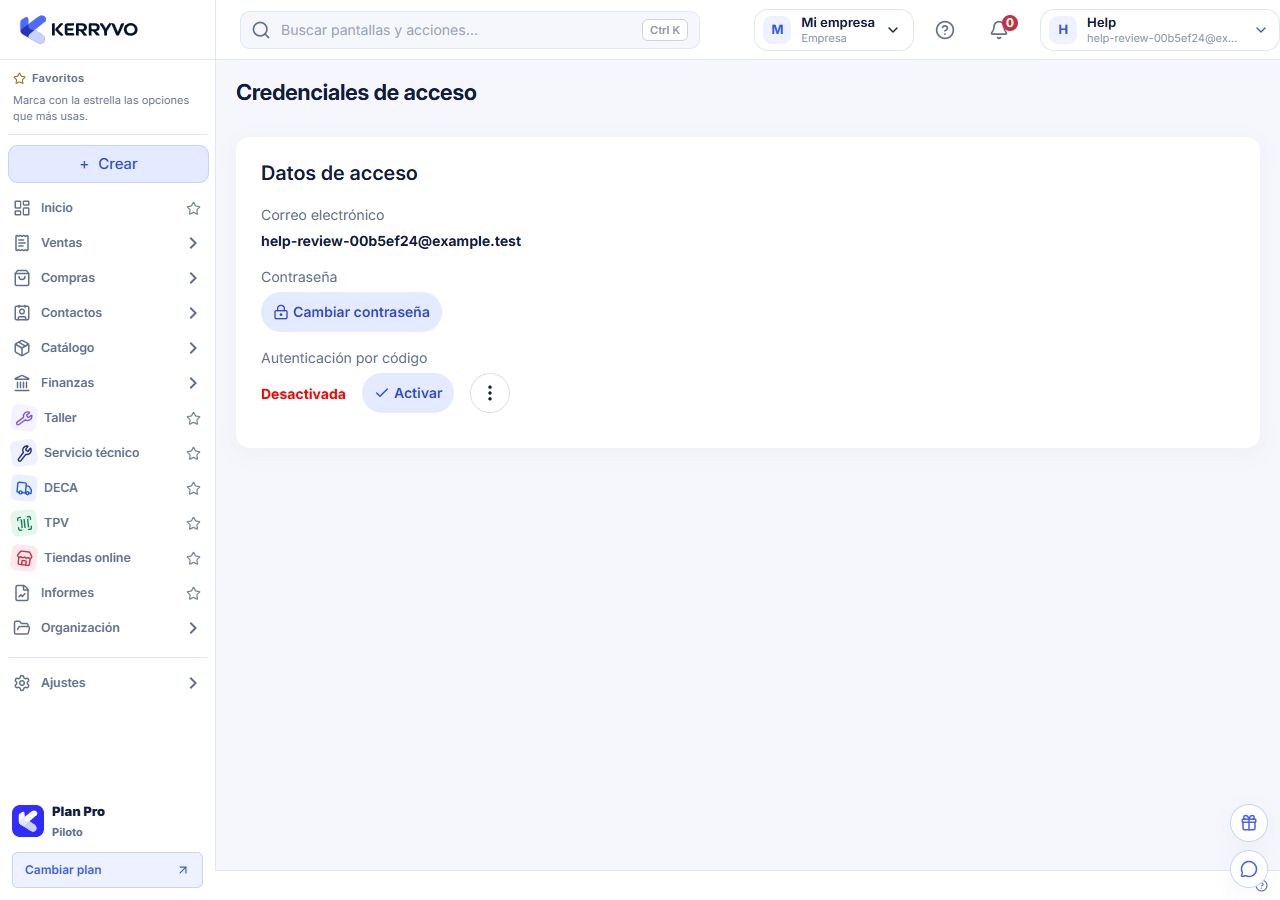
Task: Open the notifications bell
Action: (x=999, y=30)
